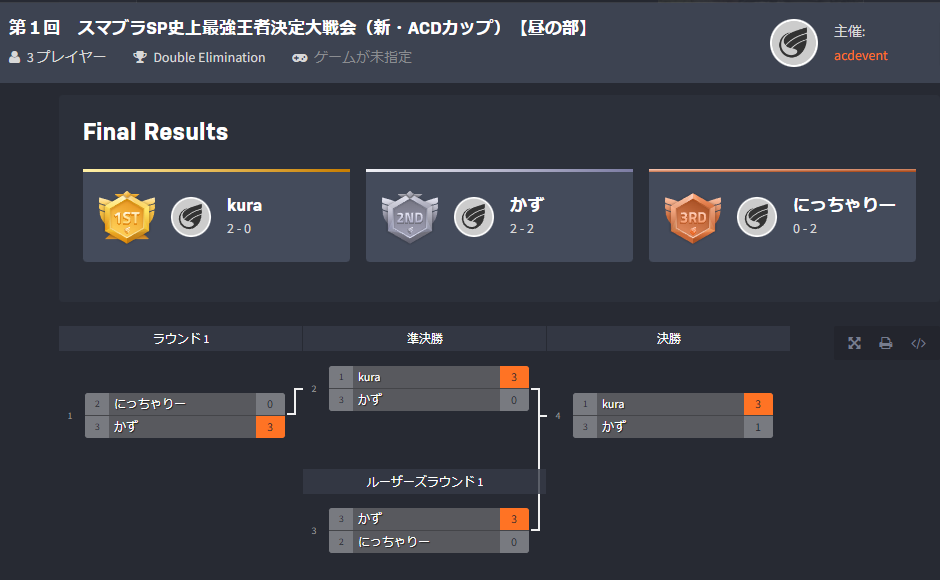Click かず's avatar in the 2ND card
The width and height of the screenshot is (940, 580).
(x=473, y=215)
